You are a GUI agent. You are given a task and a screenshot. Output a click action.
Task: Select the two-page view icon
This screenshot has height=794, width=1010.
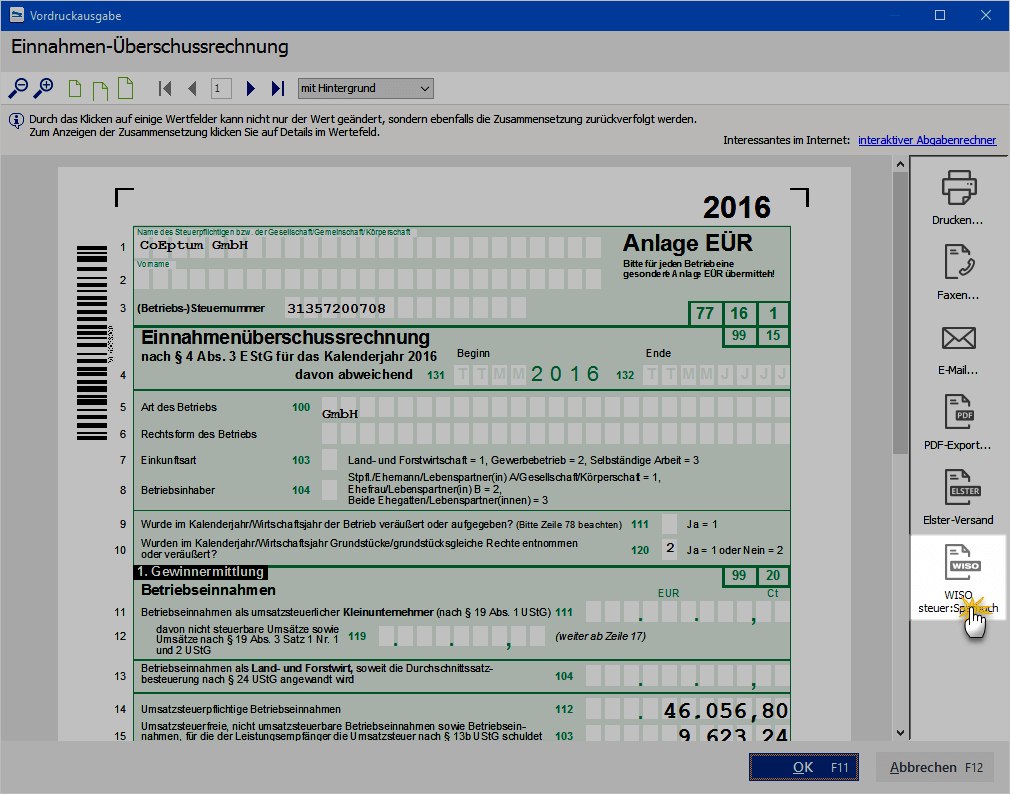coord(100,89)
